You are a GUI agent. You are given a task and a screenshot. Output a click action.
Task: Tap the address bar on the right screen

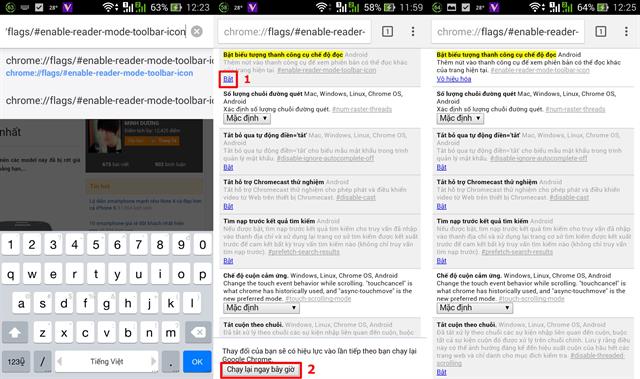[x=508, y=31]
